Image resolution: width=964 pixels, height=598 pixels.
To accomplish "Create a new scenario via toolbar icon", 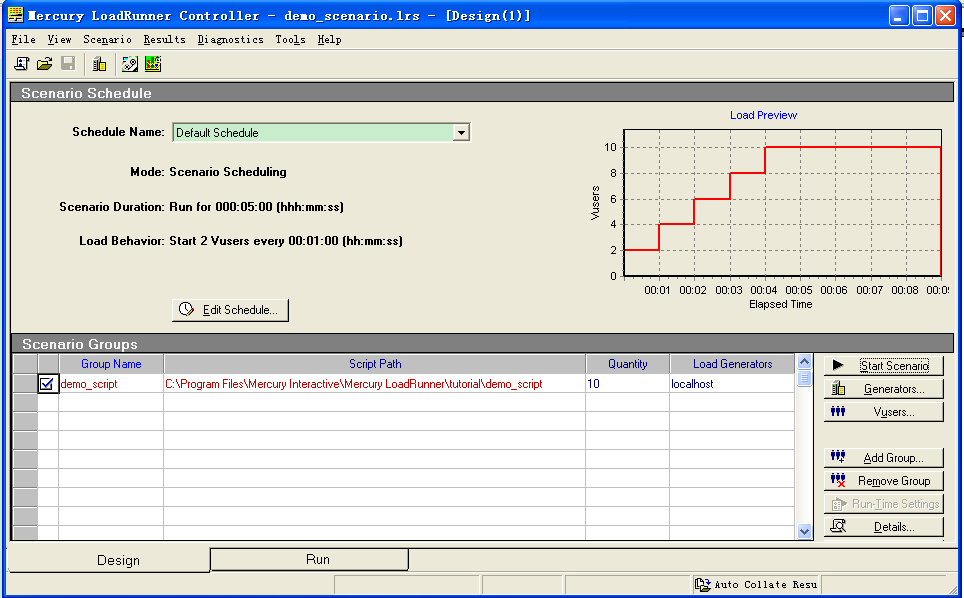I will (21, 62).
